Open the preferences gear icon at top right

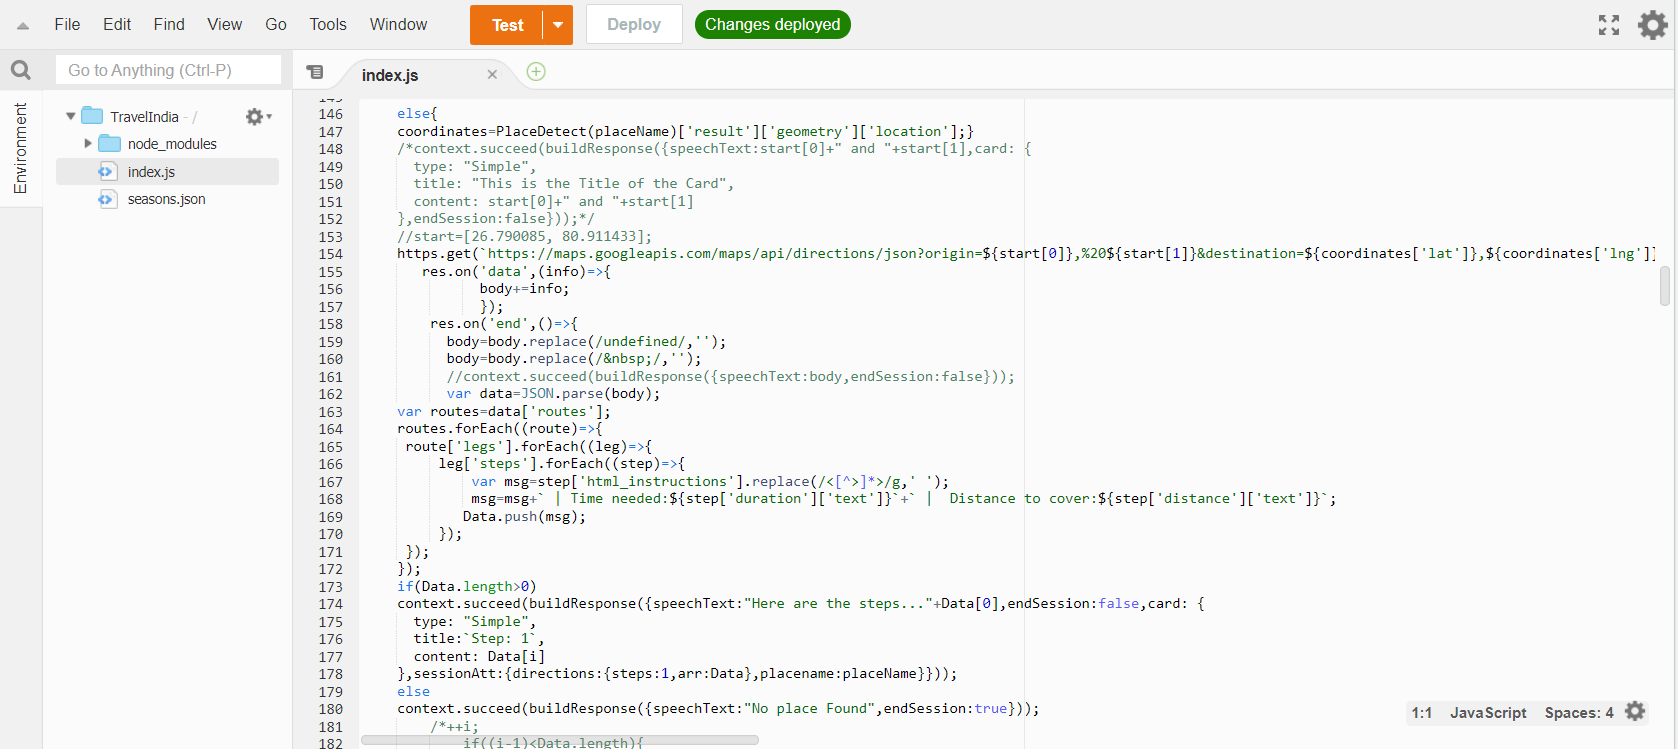pyautogui.click(x=1652, y=25)
